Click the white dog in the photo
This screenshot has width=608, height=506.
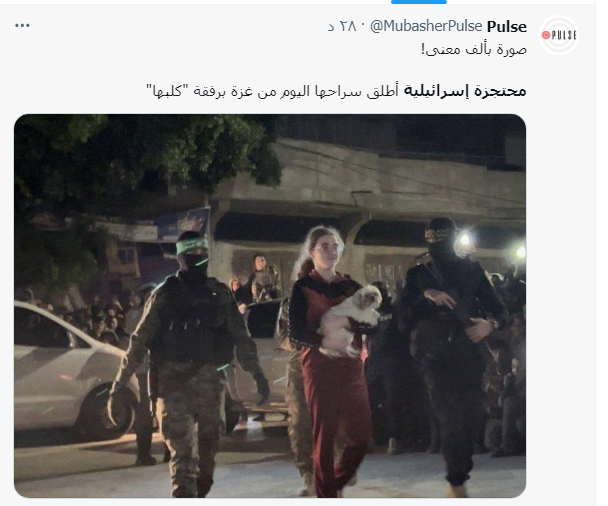tap(351, 320)
